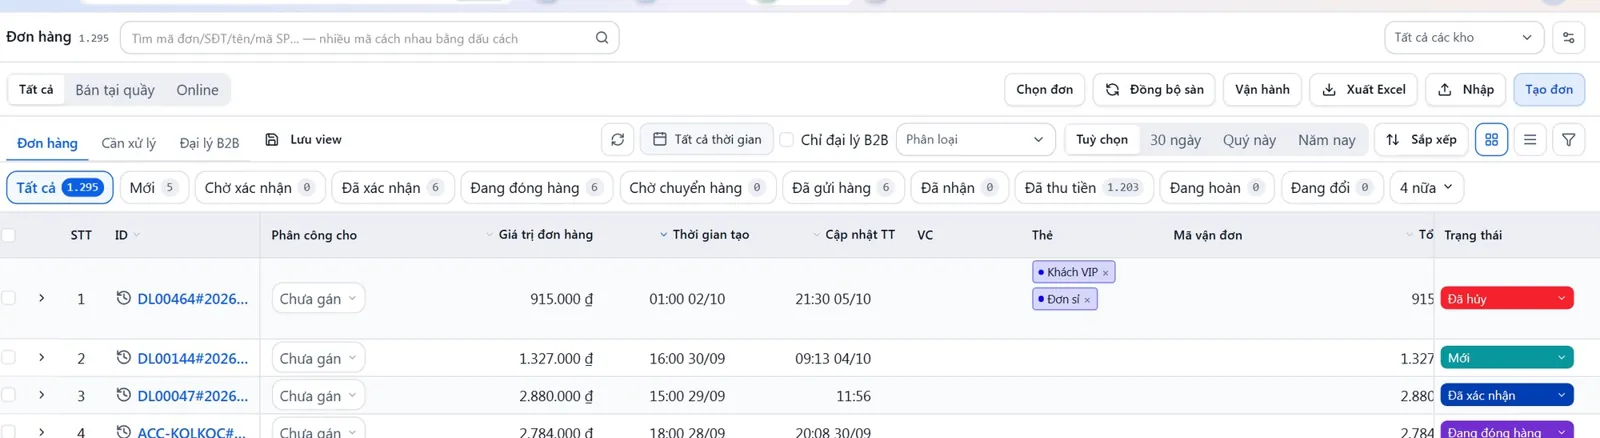Select the Tất cả channel tab
Screen dimensions: 1600x438
pyautogui.click(x=36, y=90)
